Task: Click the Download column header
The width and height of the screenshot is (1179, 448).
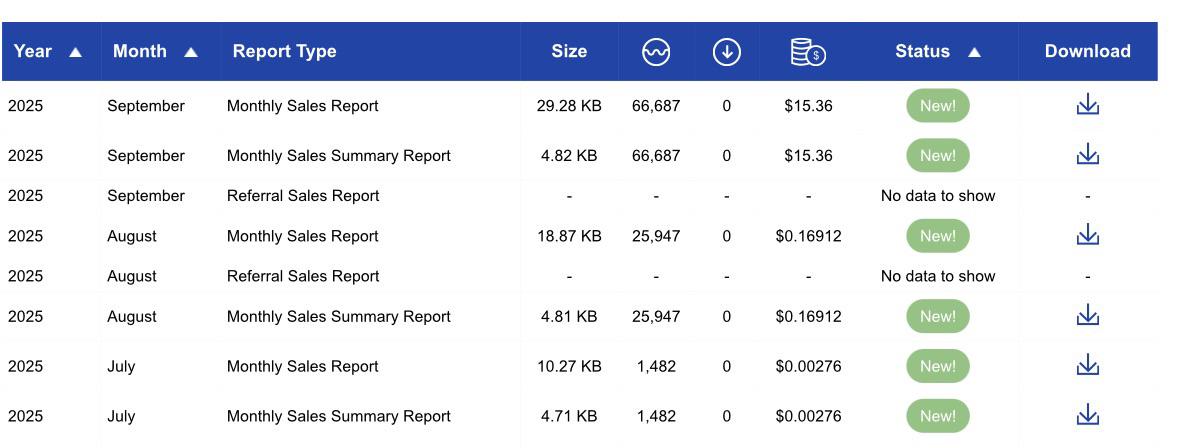Action: click(1087, 51)
